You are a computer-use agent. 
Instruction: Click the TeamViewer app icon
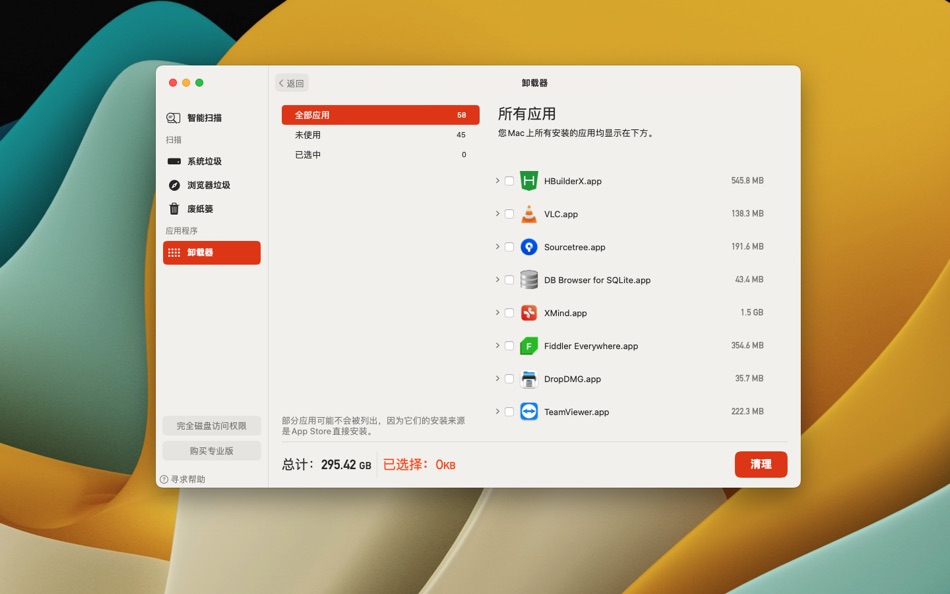click(529, 412)
